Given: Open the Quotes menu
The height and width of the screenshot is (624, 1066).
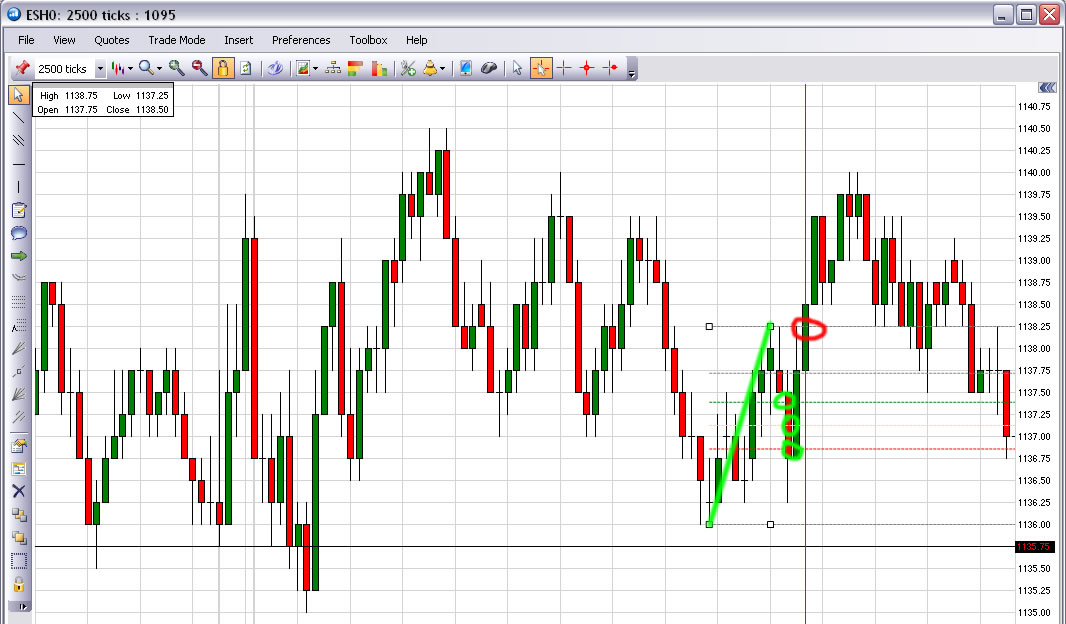Looking at the screenshot, I should point(111,40).
